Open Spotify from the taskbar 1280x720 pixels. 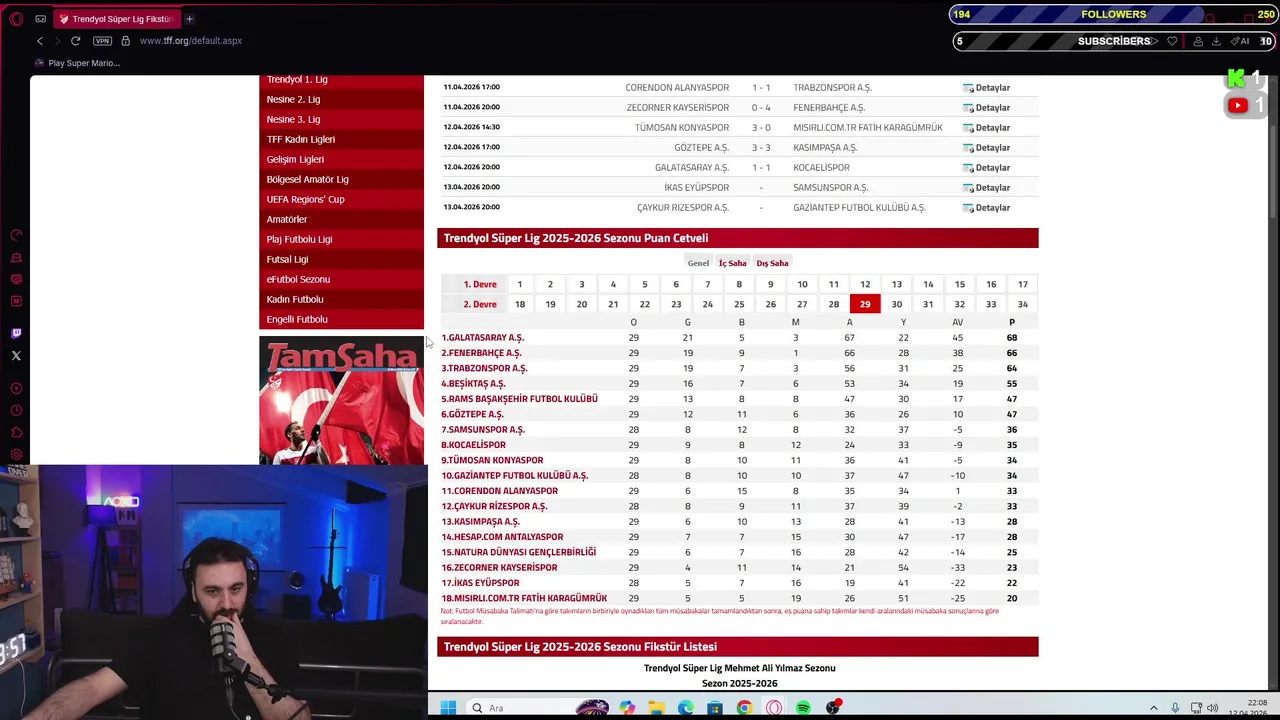coord(803,708)
